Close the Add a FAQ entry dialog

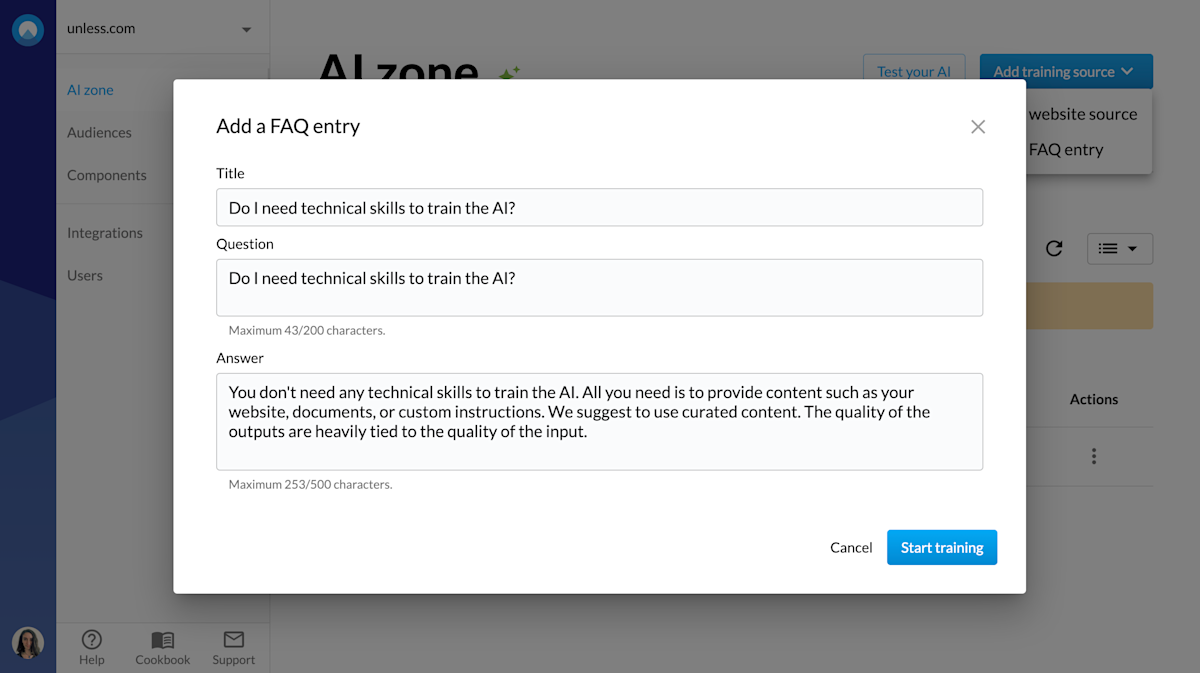pos(978,126)
